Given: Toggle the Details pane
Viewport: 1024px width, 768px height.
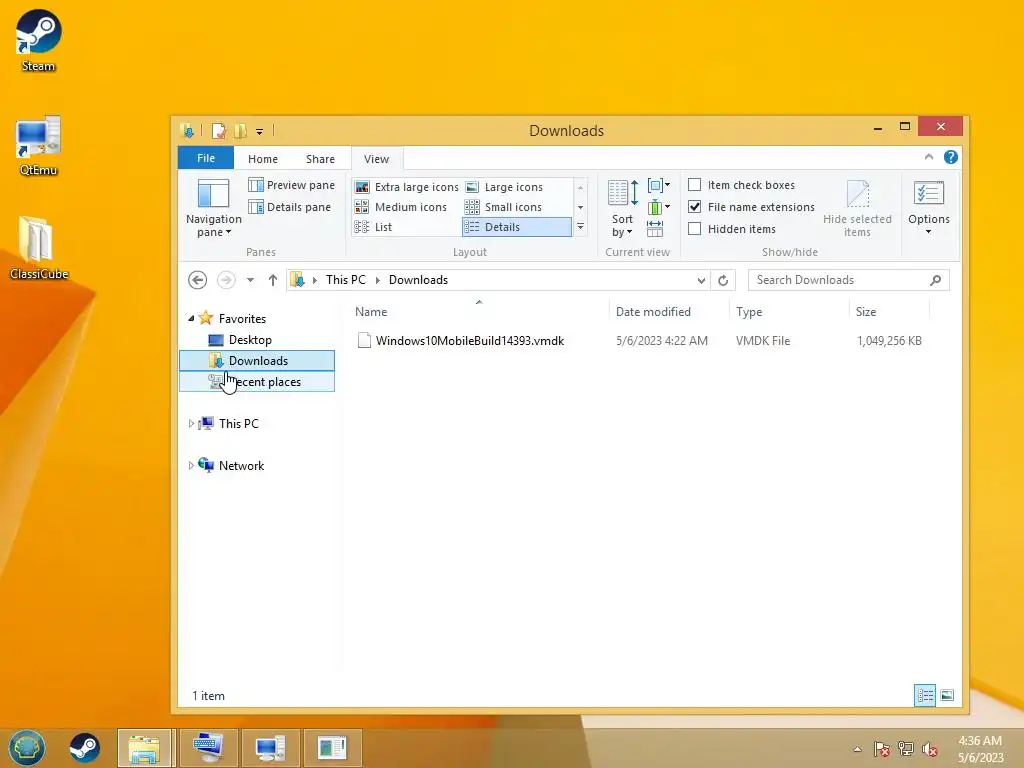Looking at the screenshot, I should point(290,207).
